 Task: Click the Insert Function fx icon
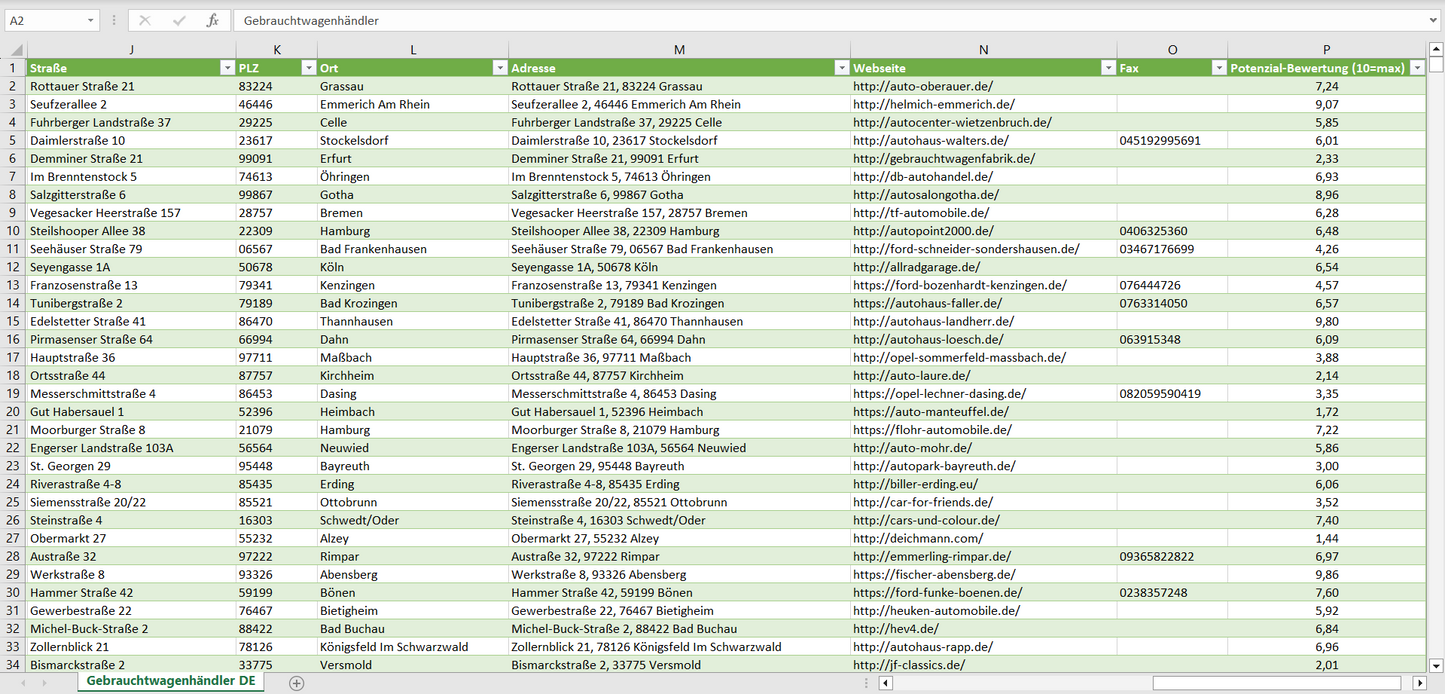(x=212, y=20)
